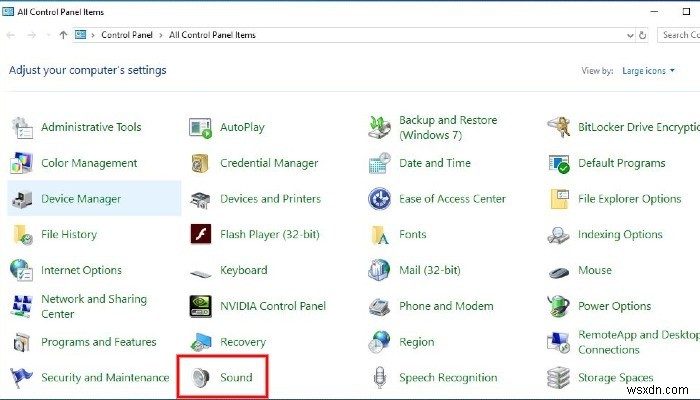Viewport: 700px width, 400px height.
Task: Open the NVIDIA Control Panel label
Action: pos(273,306)
